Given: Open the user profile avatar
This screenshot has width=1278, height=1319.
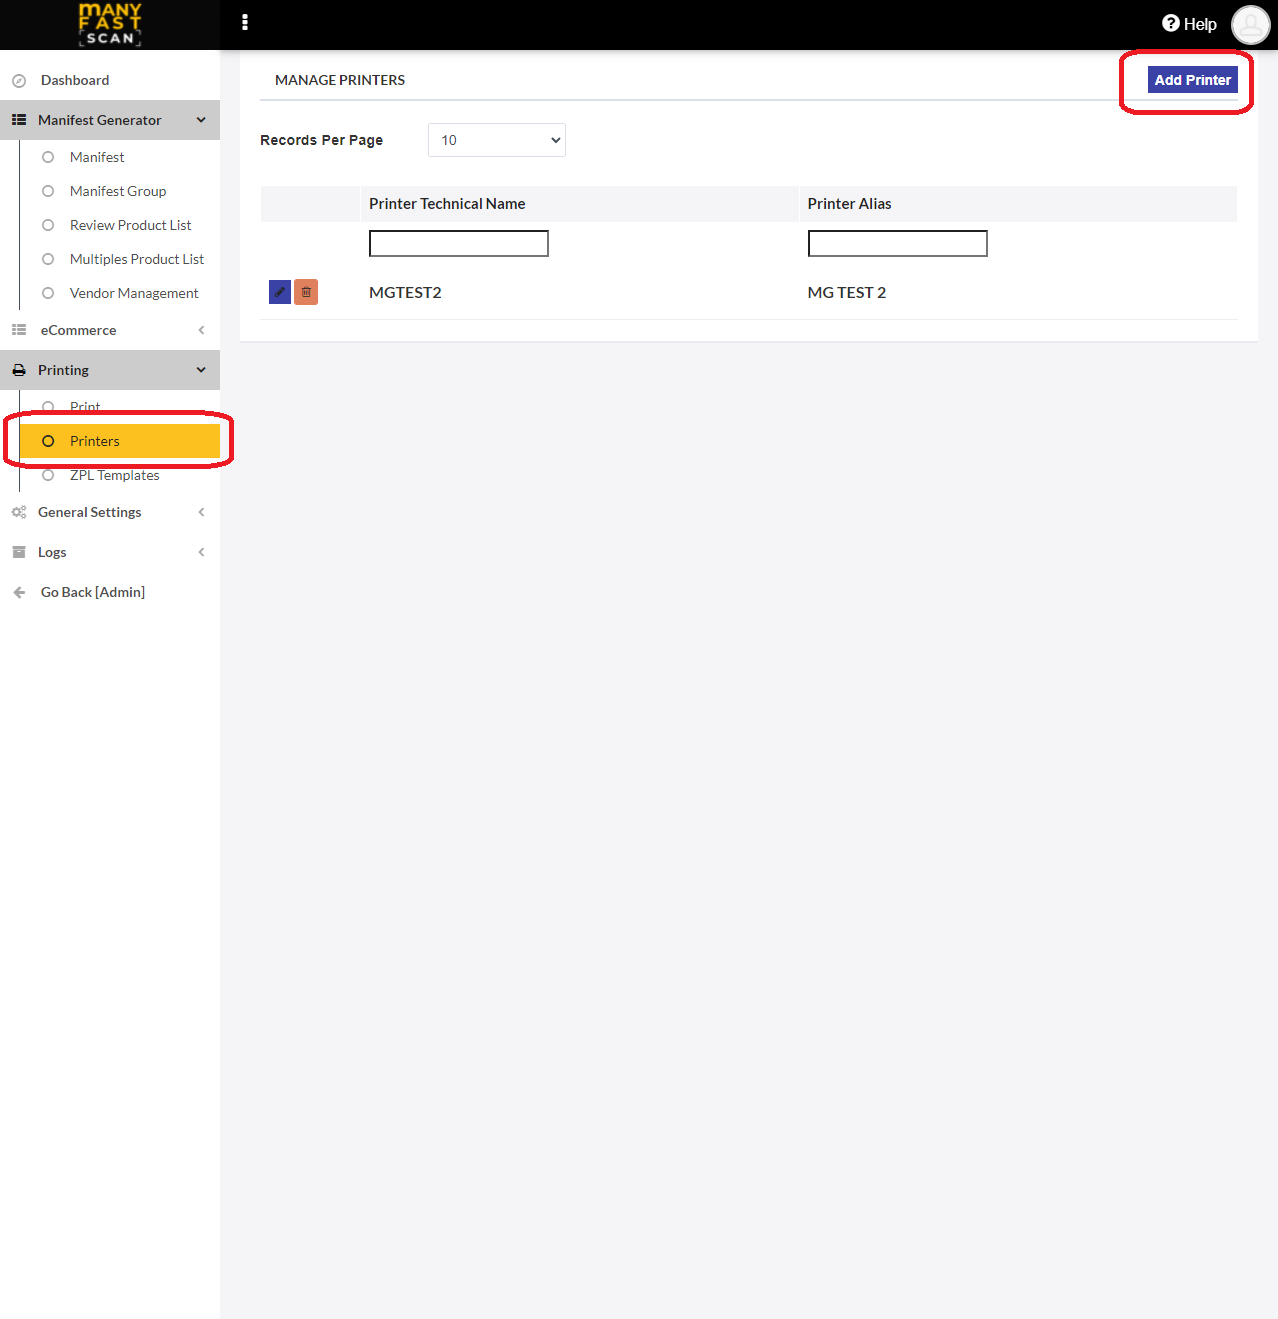Looking at the screenshot, I should (1250, 24).
